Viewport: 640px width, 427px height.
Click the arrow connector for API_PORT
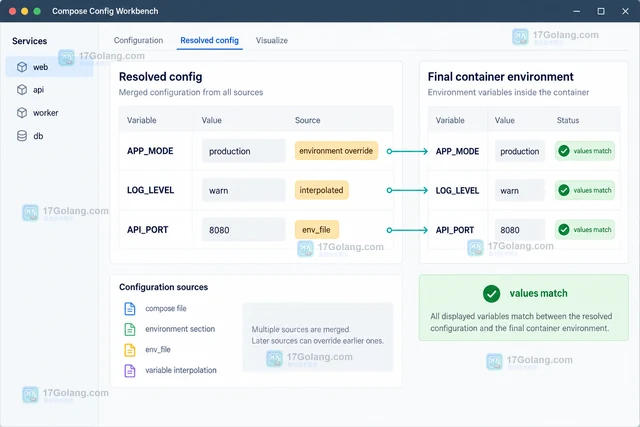(407, 230)
